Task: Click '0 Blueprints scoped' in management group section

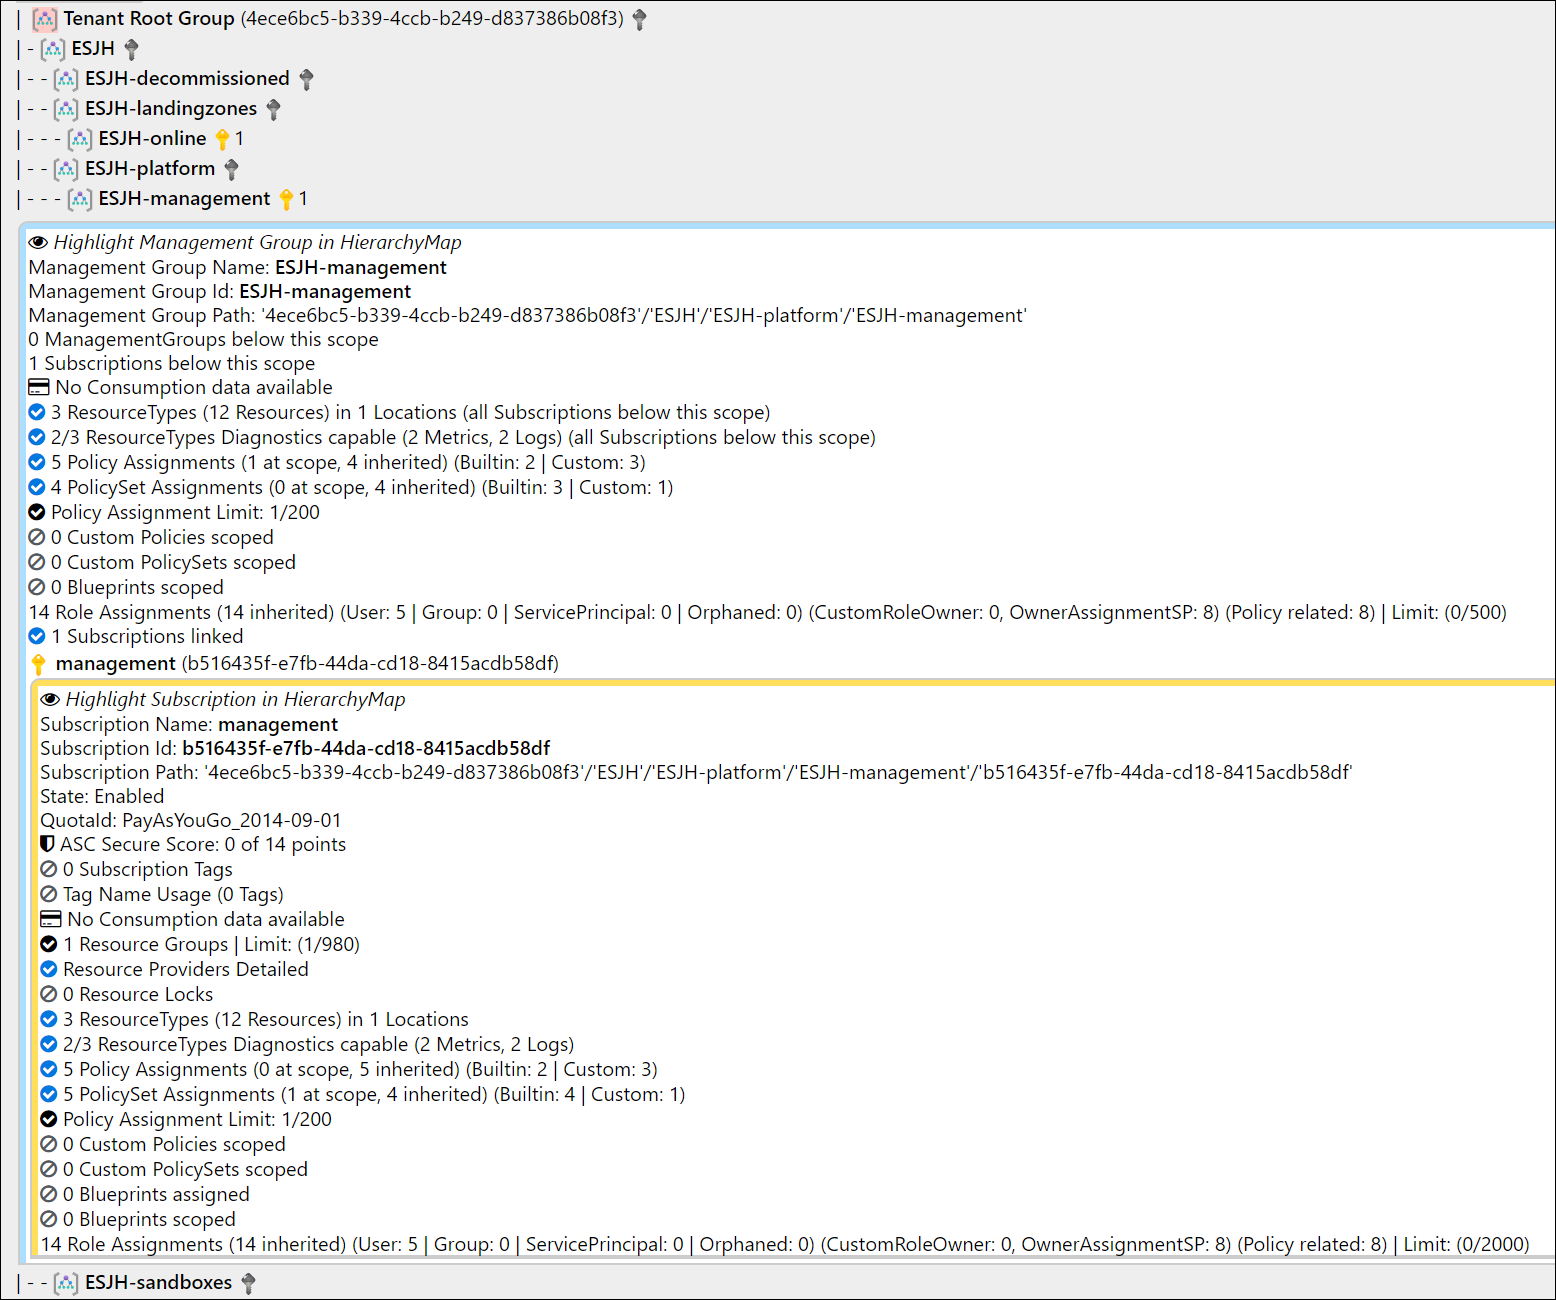Action: coord(126,587)
